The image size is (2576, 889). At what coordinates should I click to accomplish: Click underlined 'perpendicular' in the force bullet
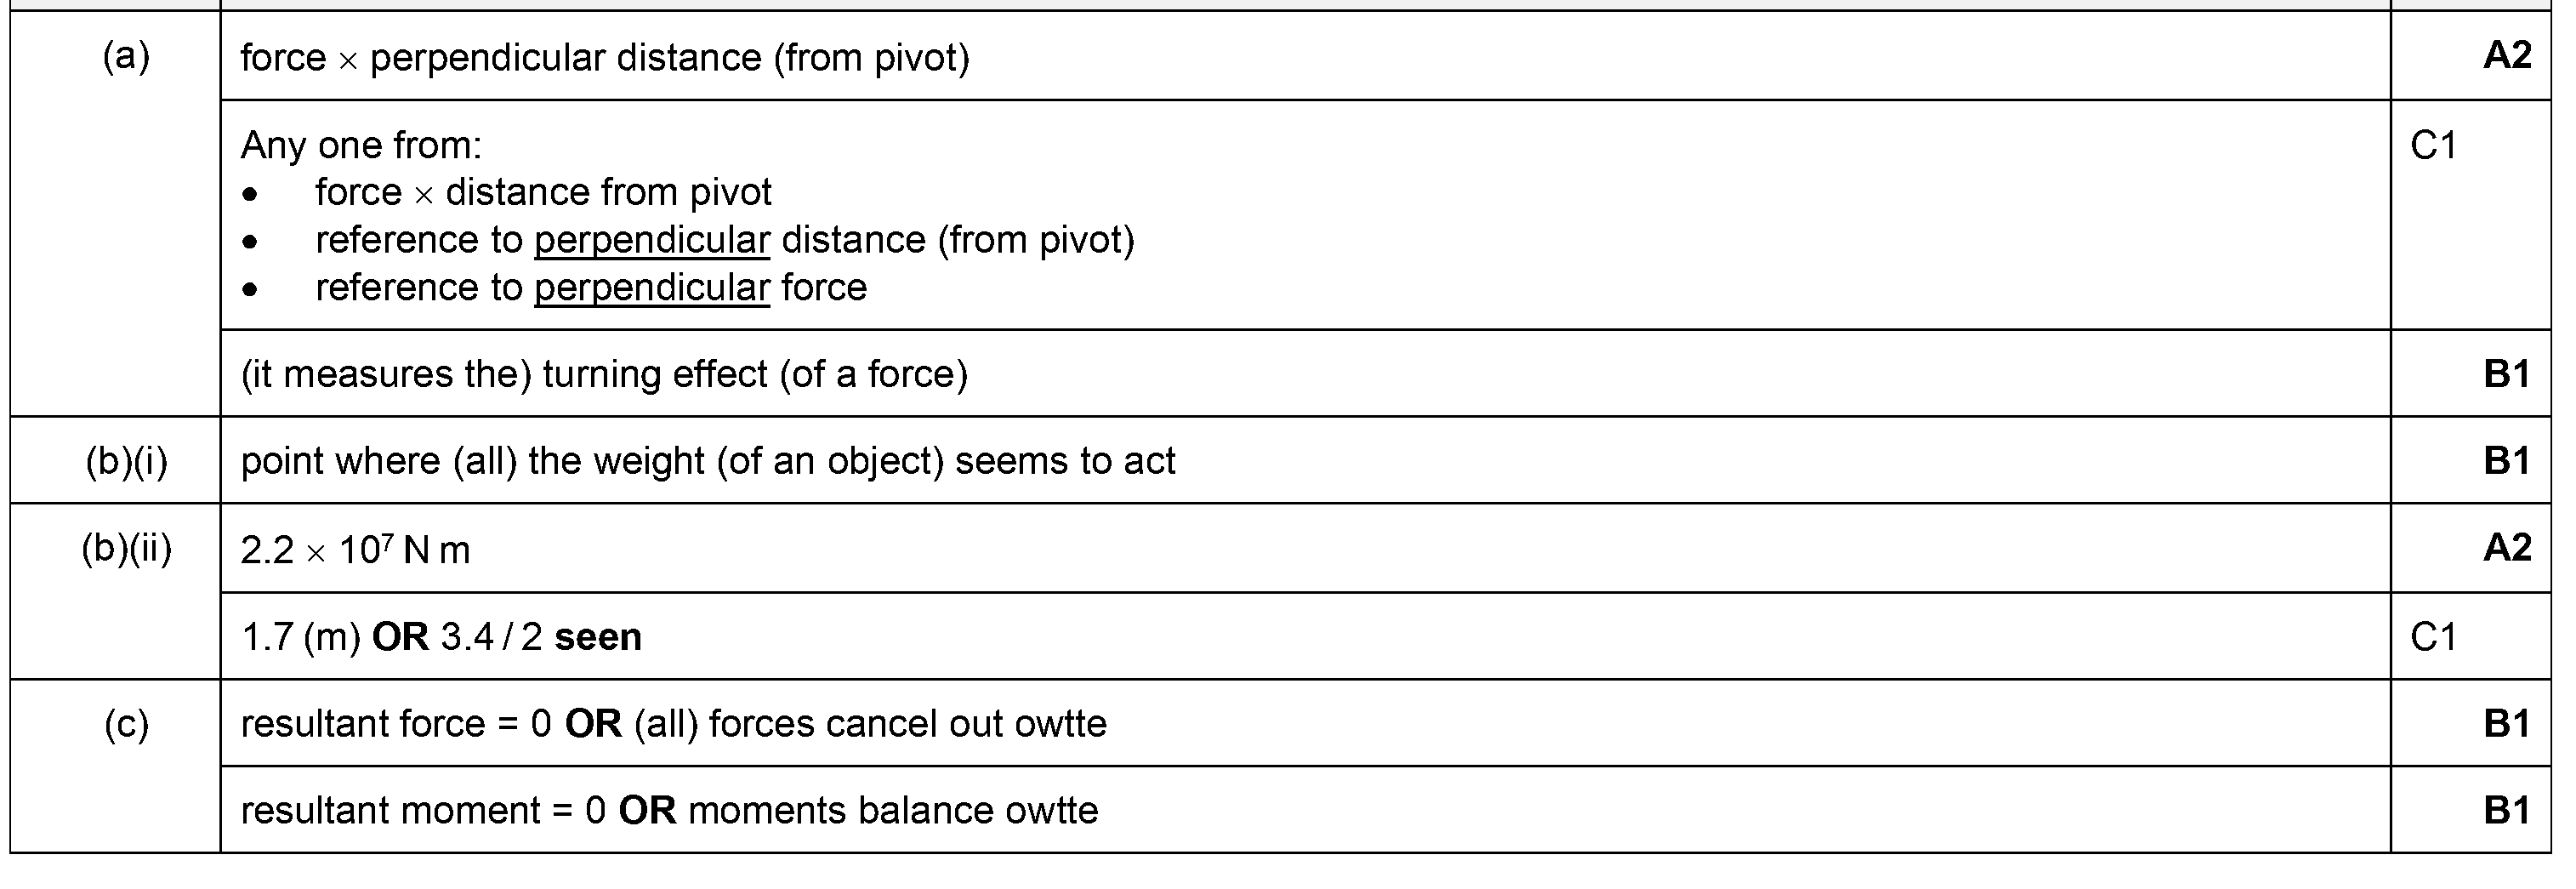click(x=652, y=288)
